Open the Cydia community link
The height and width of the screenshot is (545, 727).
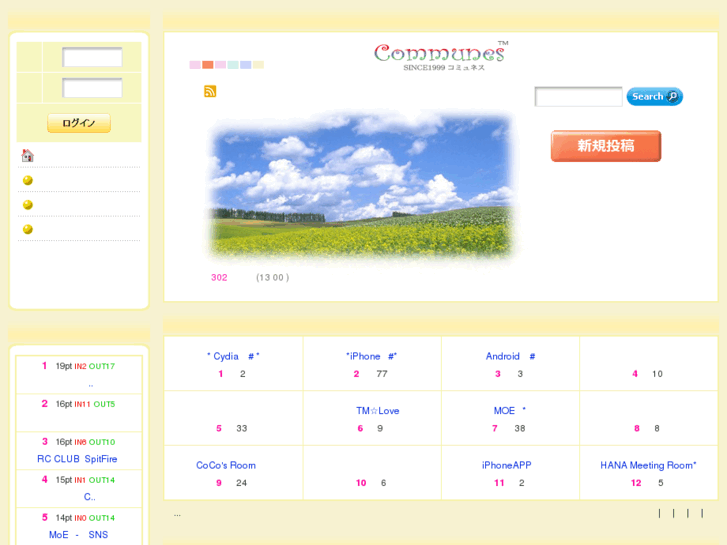click(233, 356)
